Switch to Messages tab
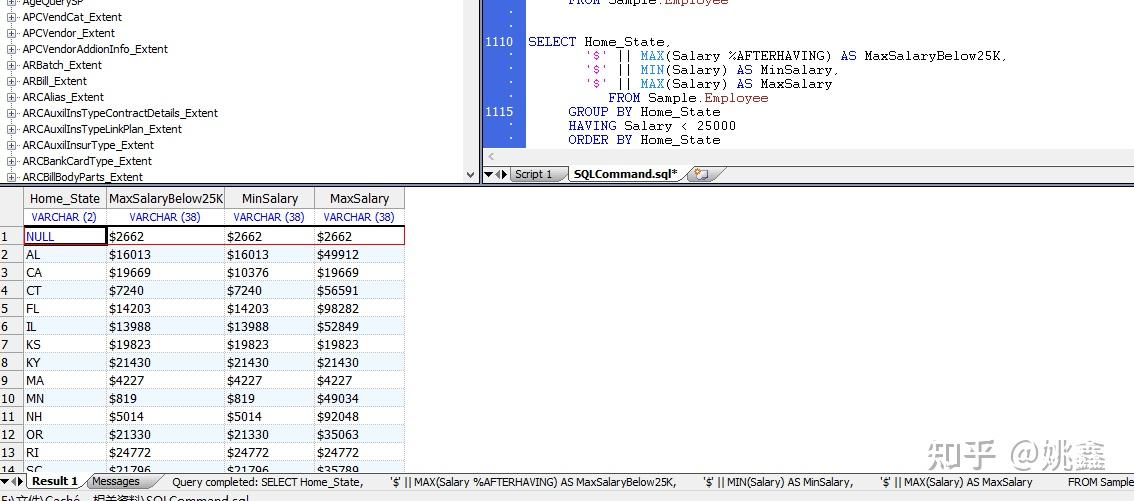This screenshot has height=501, width=1134. coord(116,481)
